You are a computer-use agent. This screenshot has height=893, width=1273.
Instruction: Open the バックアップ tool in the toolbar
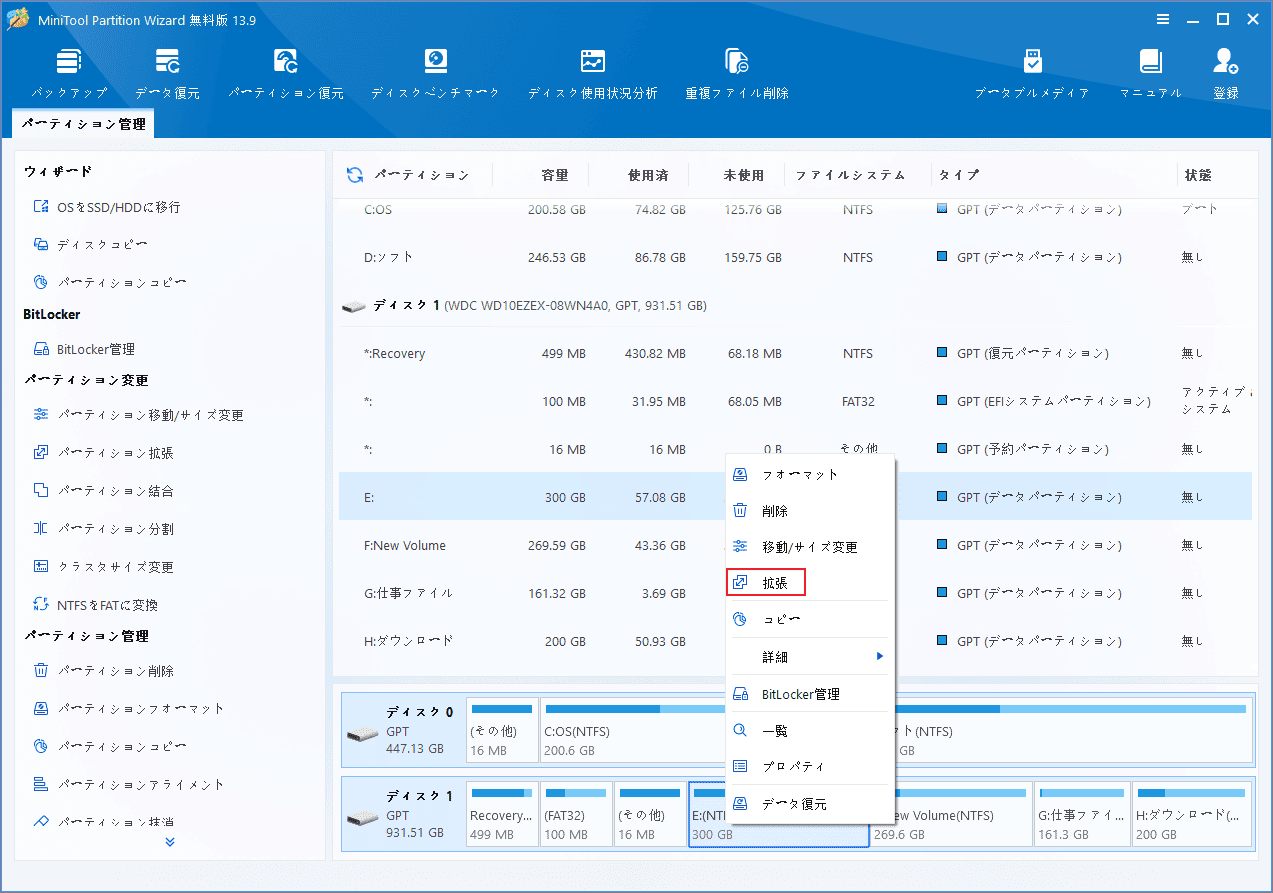(68, 73)
